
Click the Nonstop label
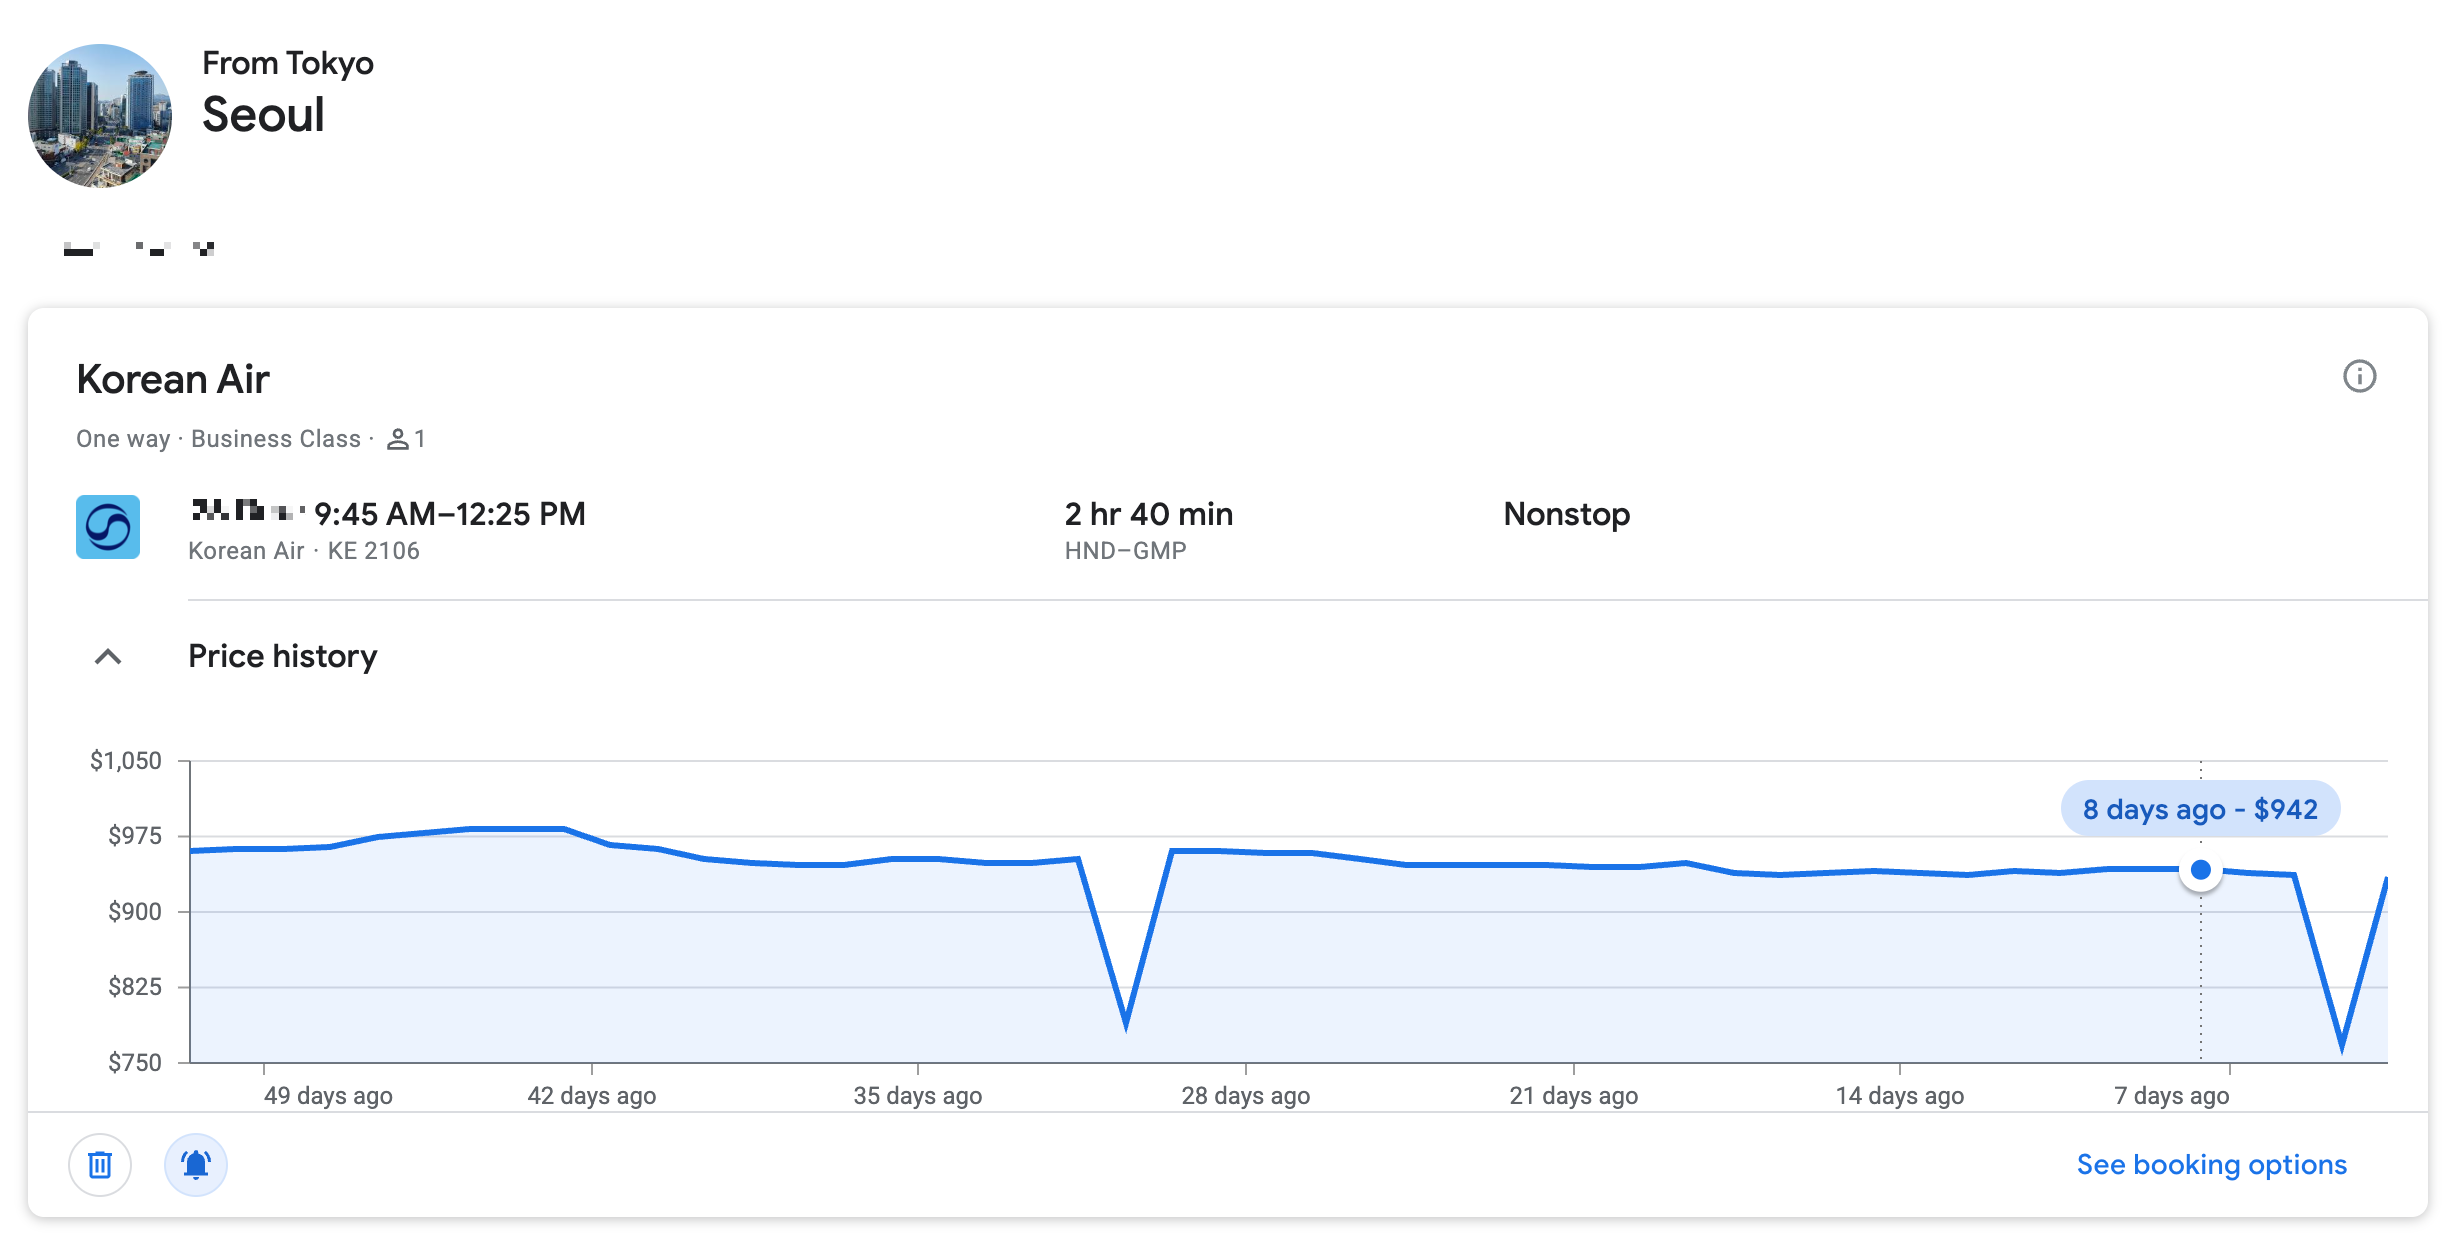click(x=1566, y=514)
